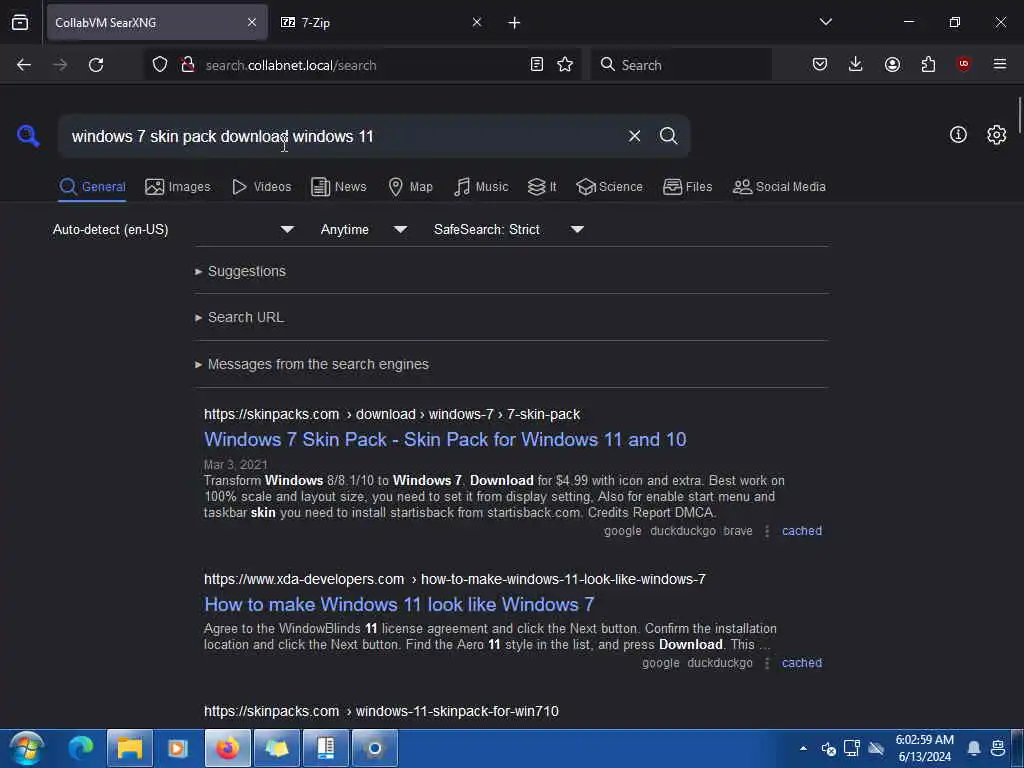The width and height of the screenshot is (1024, 768).
Task: Open the language Auto-detect (en-US) dropdown
Action: coord(173,229)
